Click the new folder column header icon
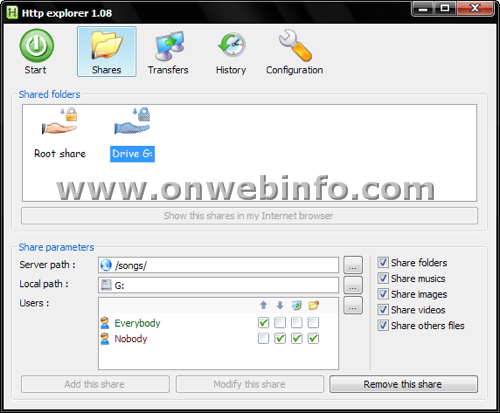The width and height of the screenshot is (500, 413). tap(313, 305)
